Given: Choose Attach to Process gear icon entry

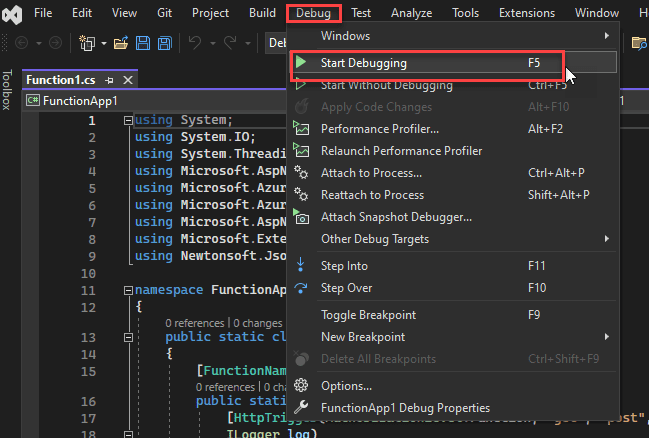Looking at the screenshot, I should (371, 173).
